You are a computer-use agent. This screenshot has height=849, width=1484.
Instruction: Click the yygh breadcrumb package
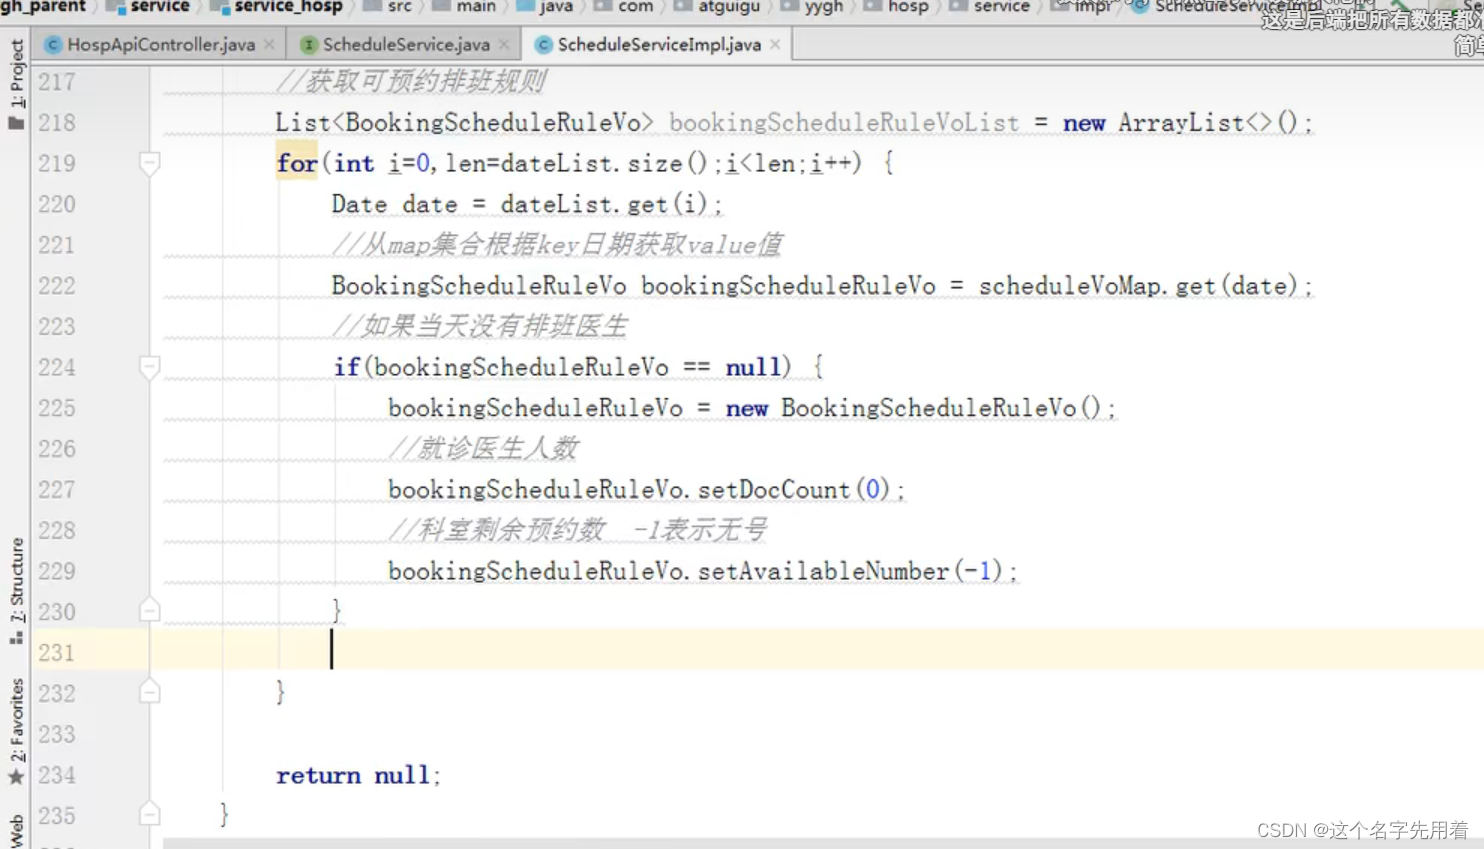[813, 7]
